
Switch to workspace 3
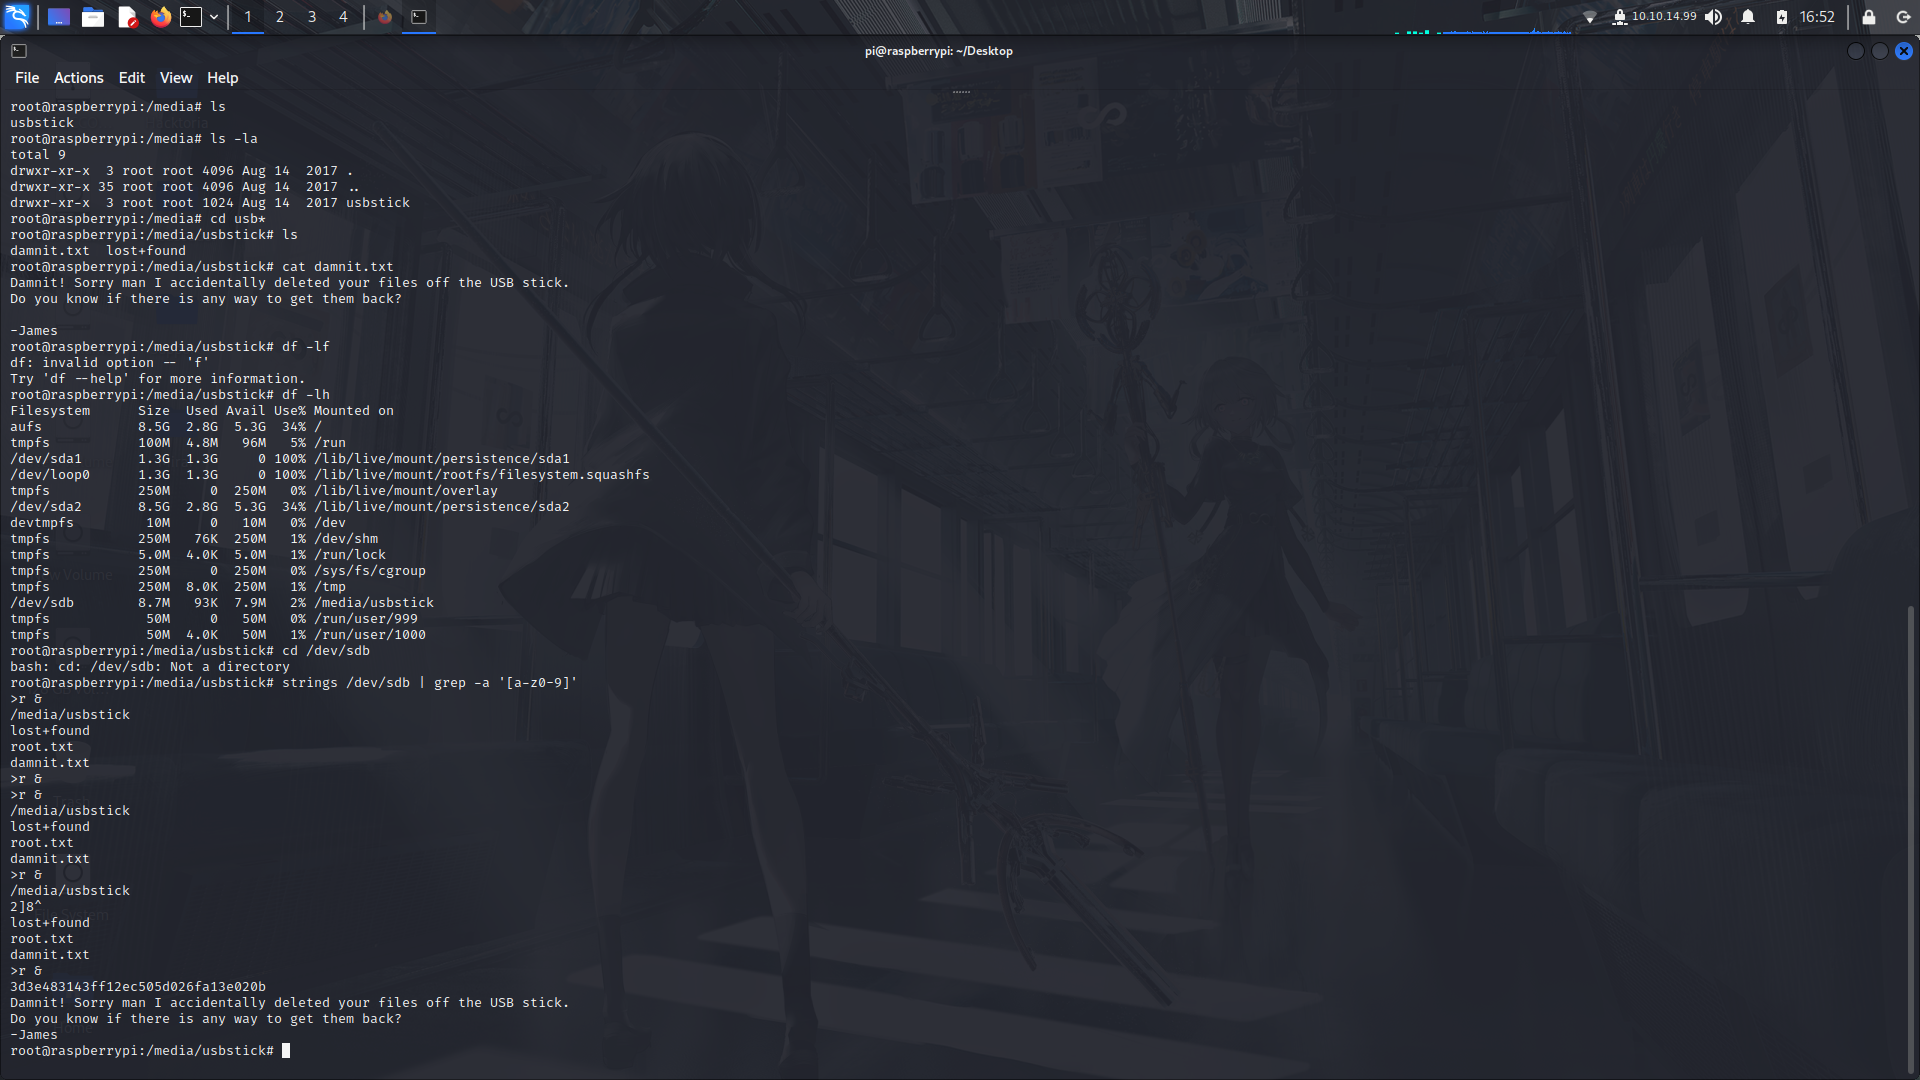[x=311, y=17]
